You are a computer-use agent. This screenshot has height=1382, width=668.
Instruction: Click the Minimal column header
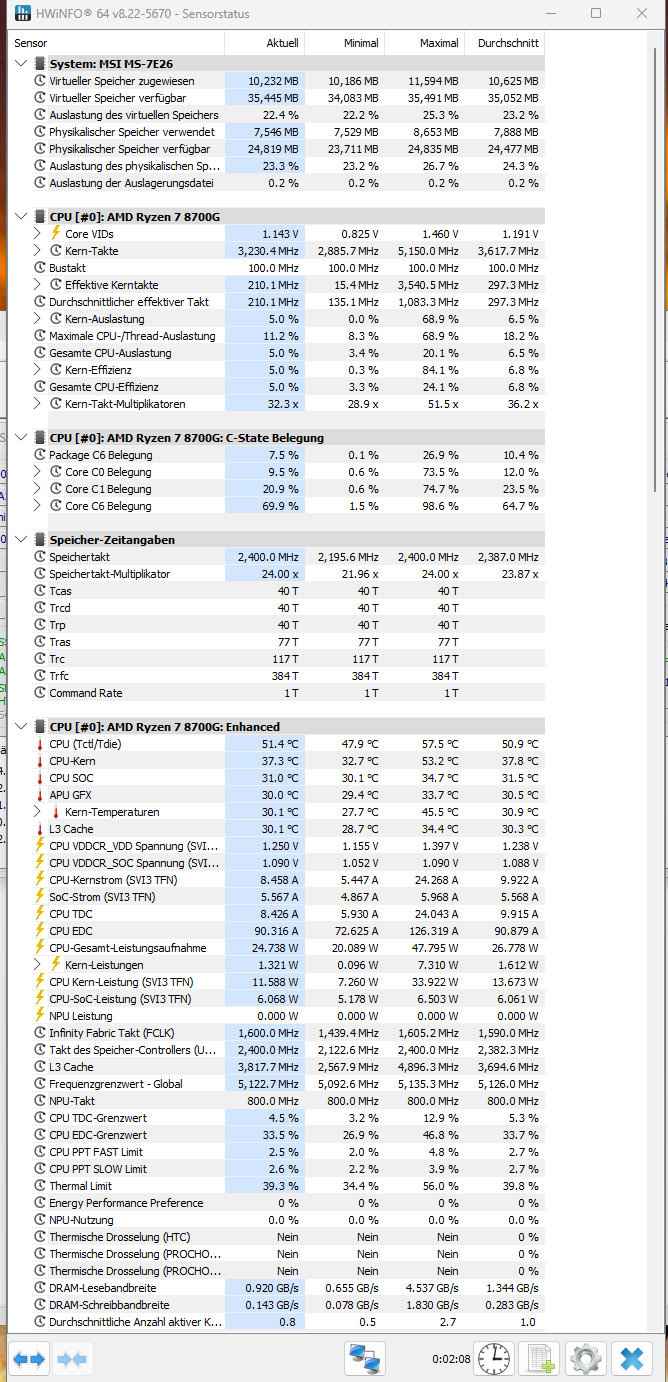click(344, 43)
